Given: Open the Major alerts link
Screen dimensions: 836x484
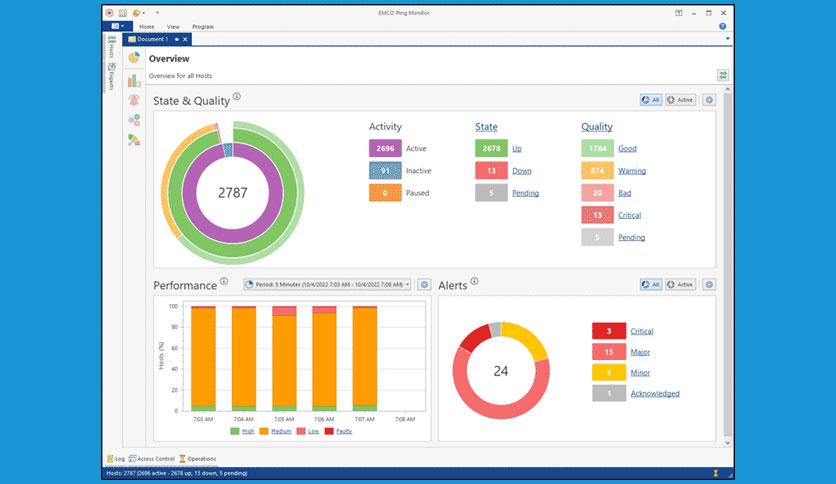Looking at the screenshot, I should coord(640,352).
